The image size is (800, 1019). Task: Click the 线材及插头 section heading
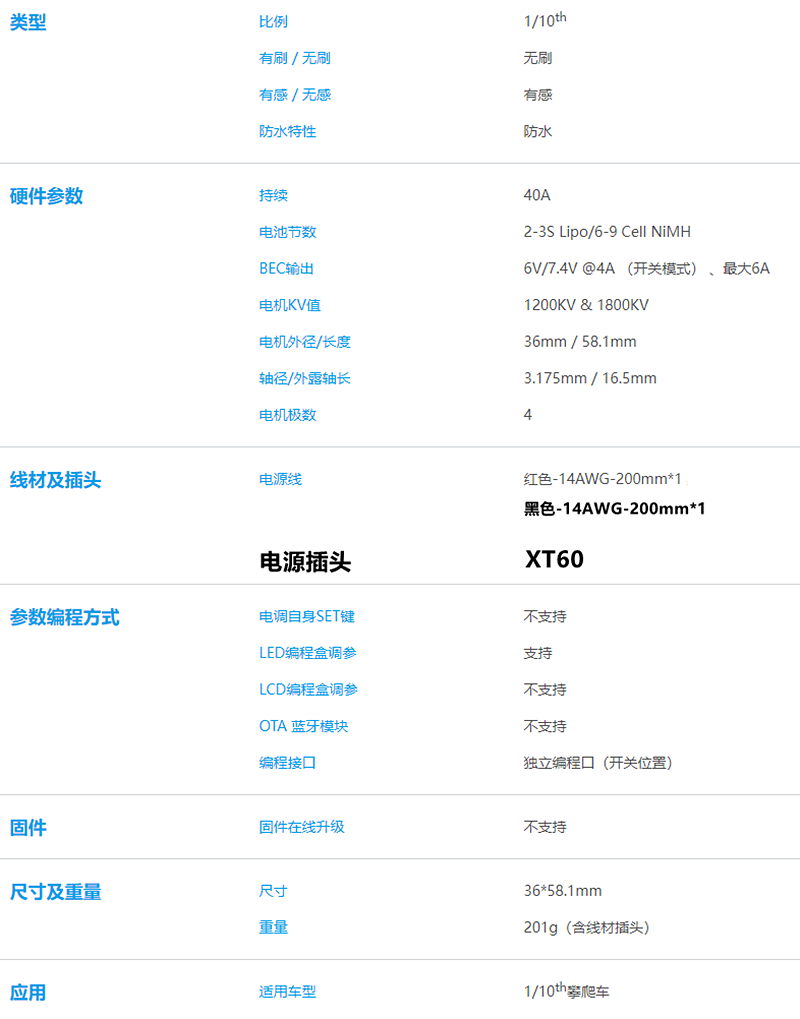pyautogui.click(x=55, y=480)
